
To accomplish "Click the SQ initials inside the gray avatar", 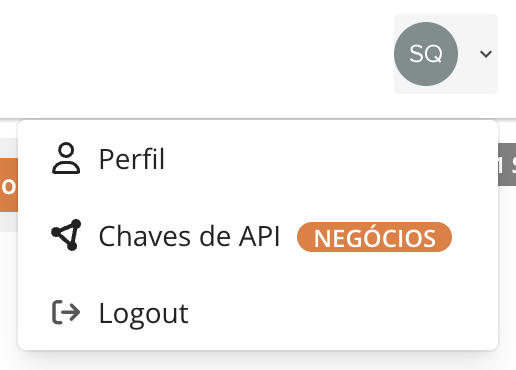I will click(426, 54).
